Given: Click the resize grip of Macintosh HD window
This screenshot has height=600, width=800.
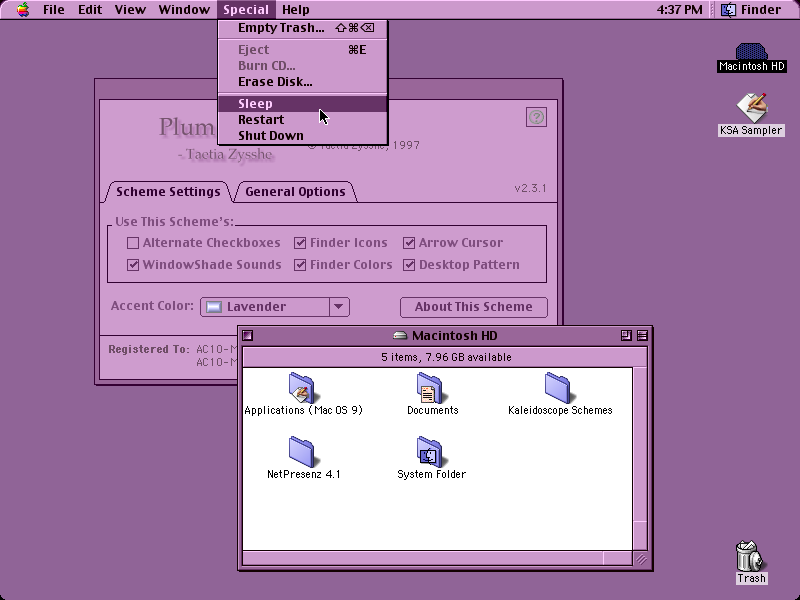Looking at the screenshot, I should click(641, 559).
